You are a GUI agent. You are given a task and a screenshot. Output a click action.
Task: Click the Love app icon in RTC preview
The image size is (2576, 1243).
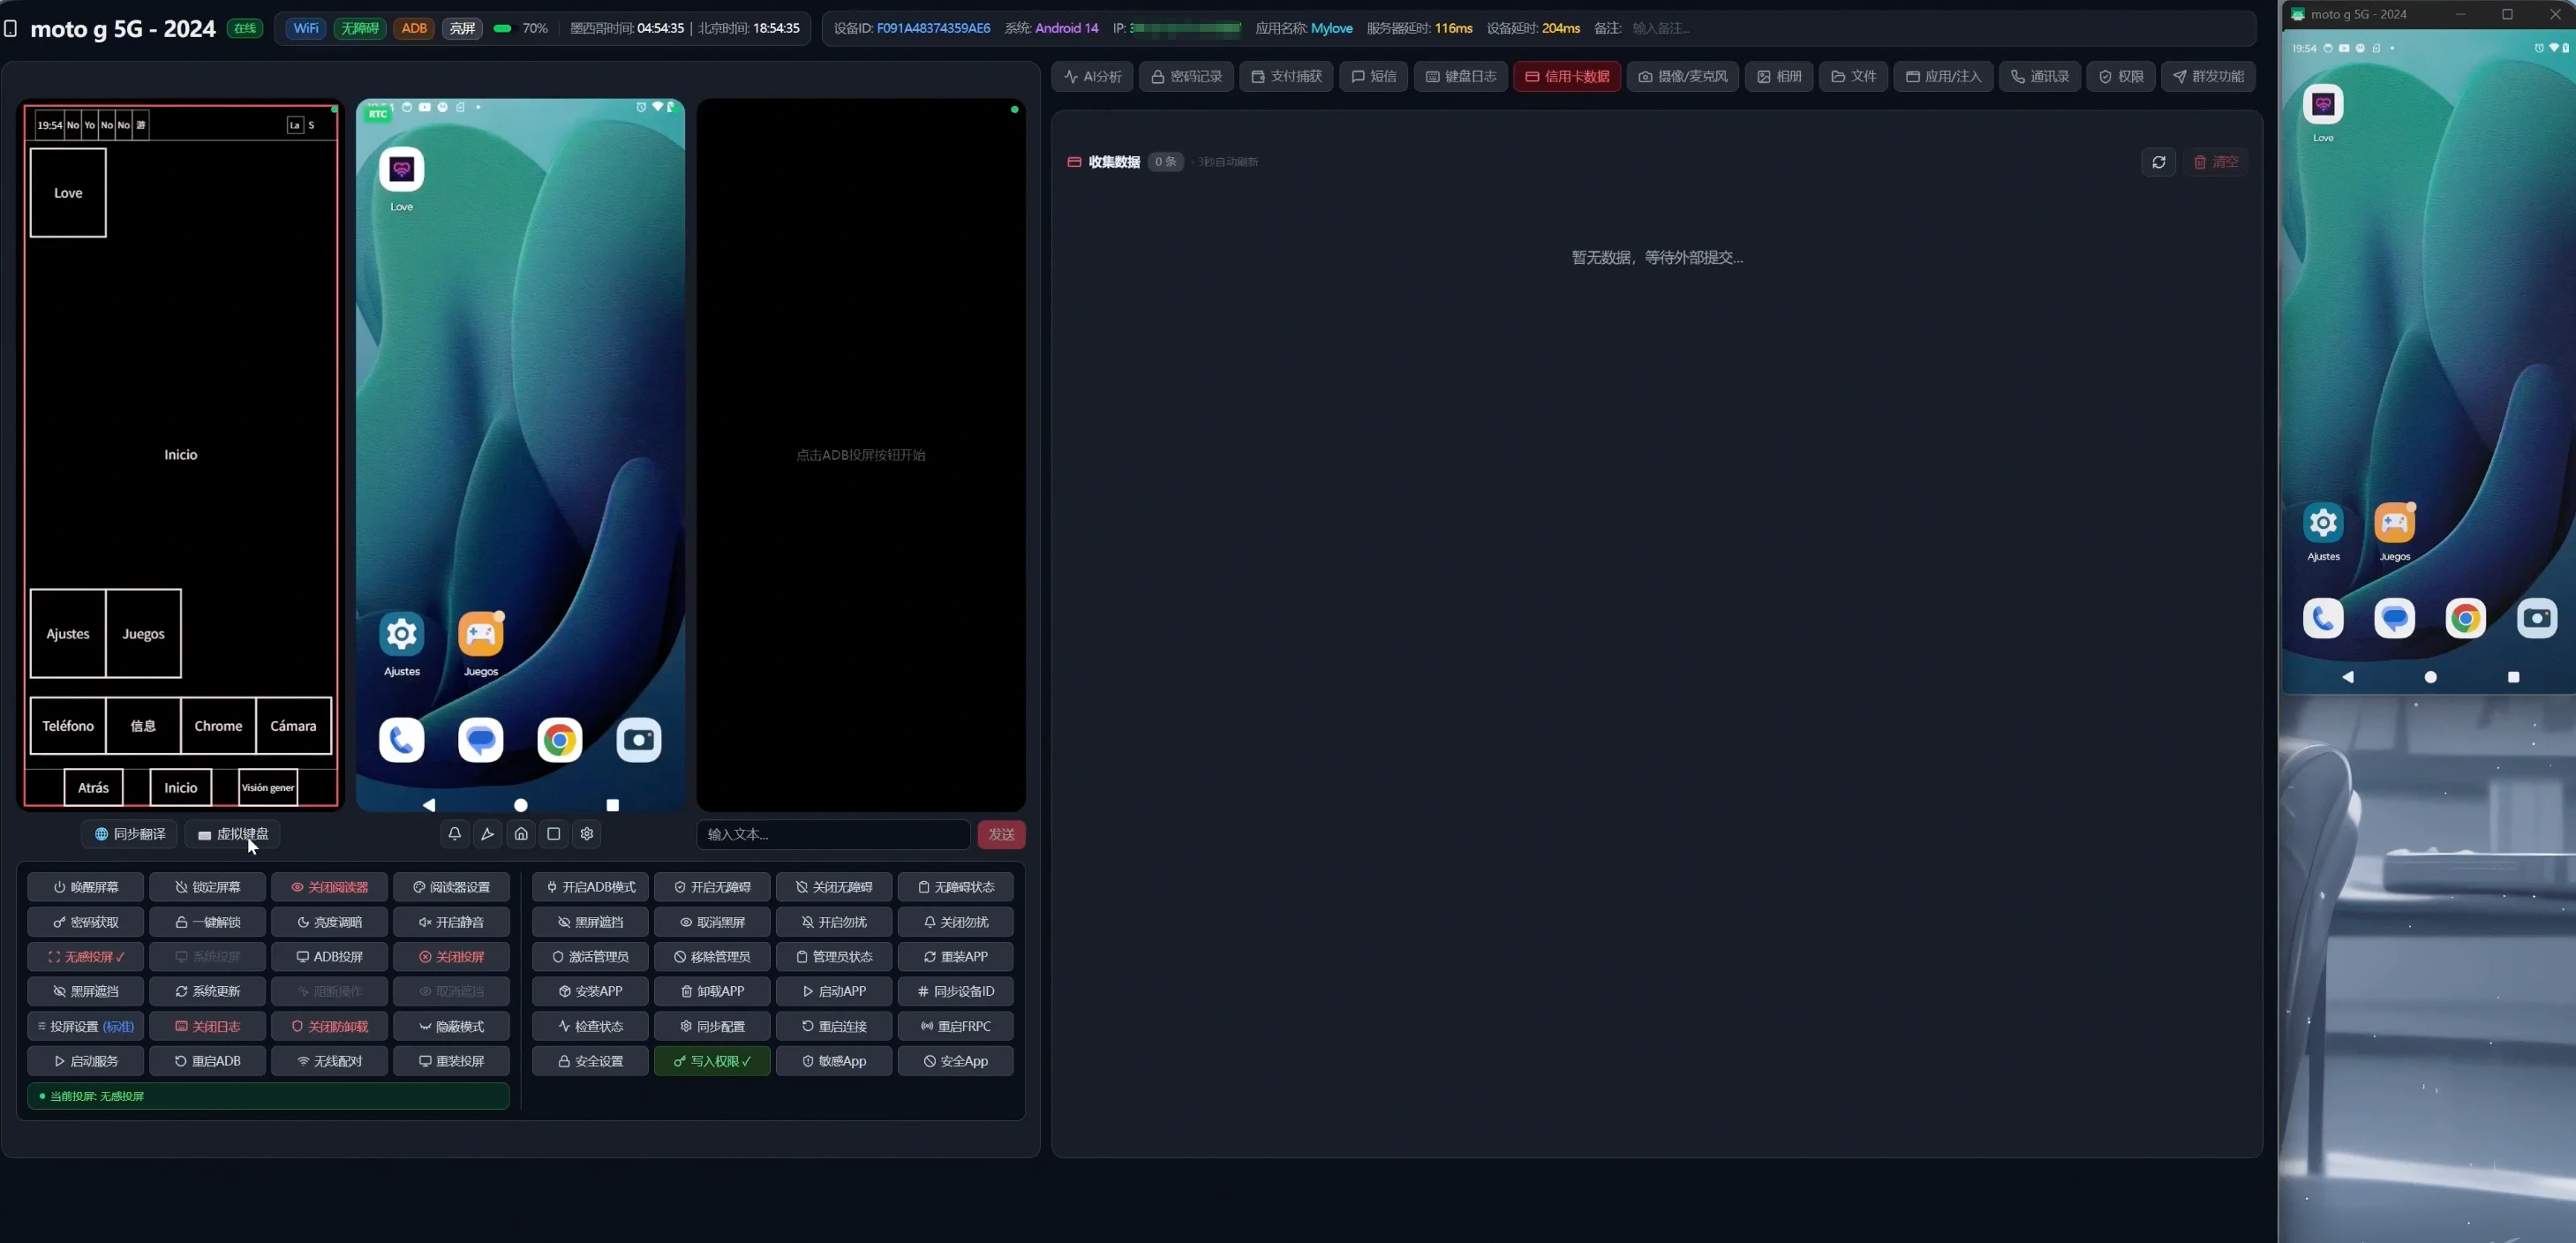(402, 169)
